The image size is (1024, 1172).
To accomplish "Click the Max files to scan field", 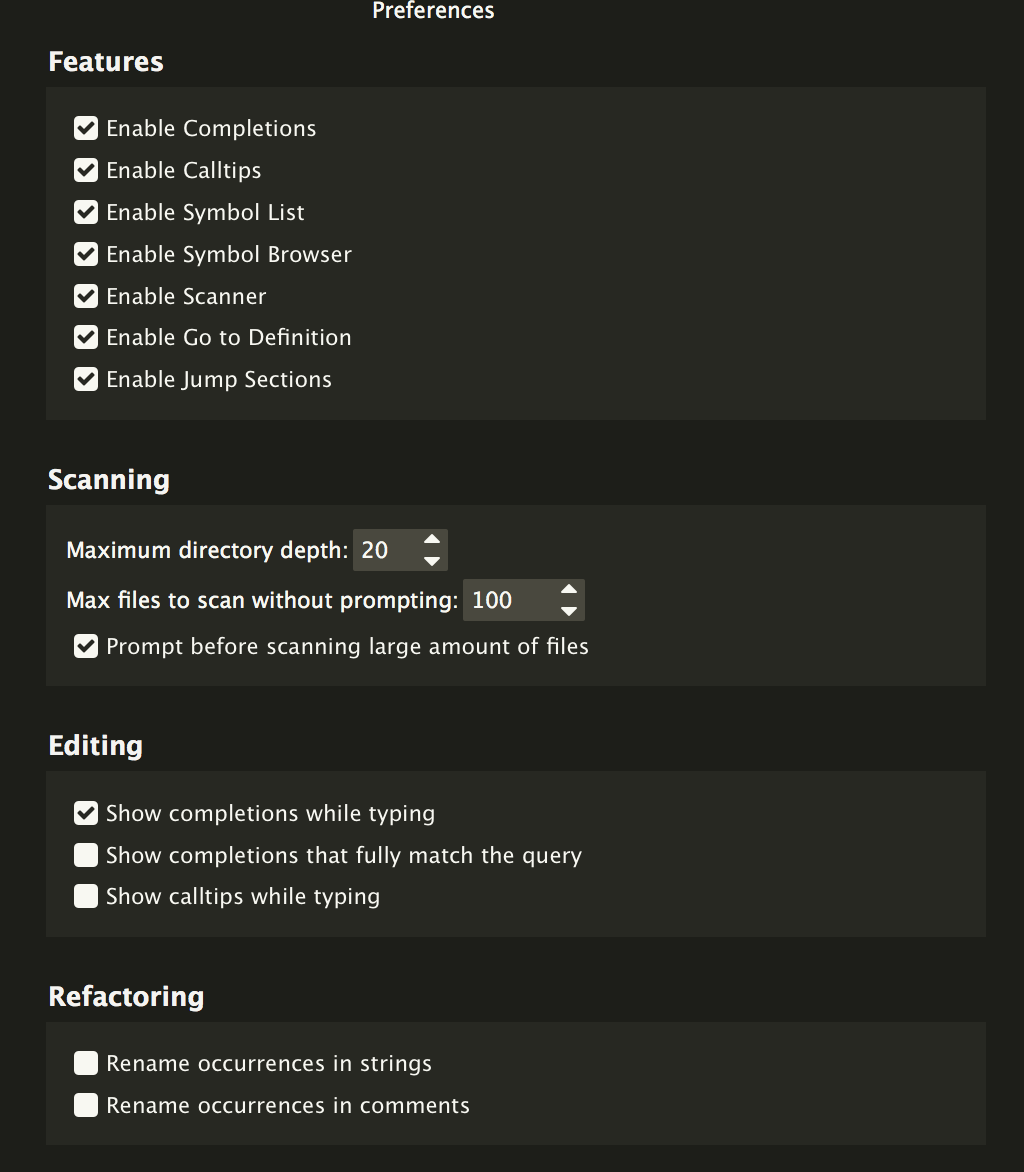I will pyautogui.click(x=510, y=600).
